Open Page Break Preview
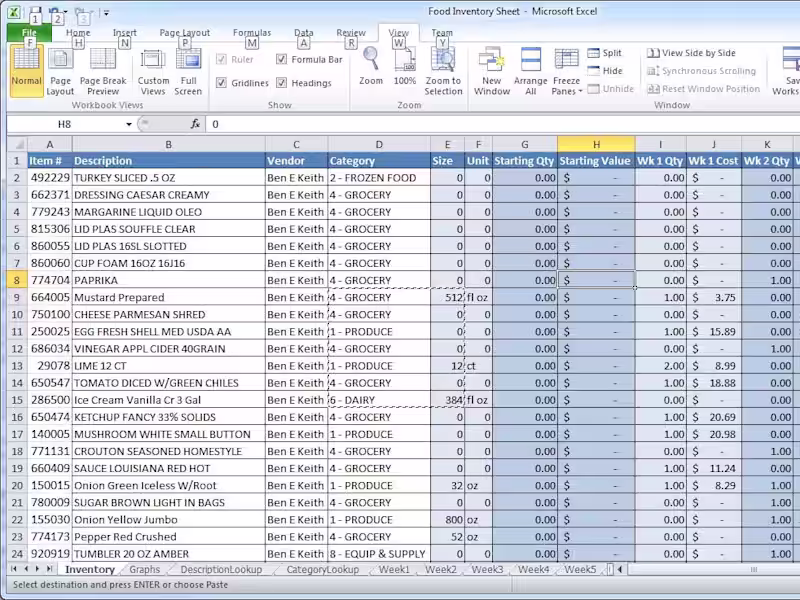800x600 pixels. coord(103,71)
